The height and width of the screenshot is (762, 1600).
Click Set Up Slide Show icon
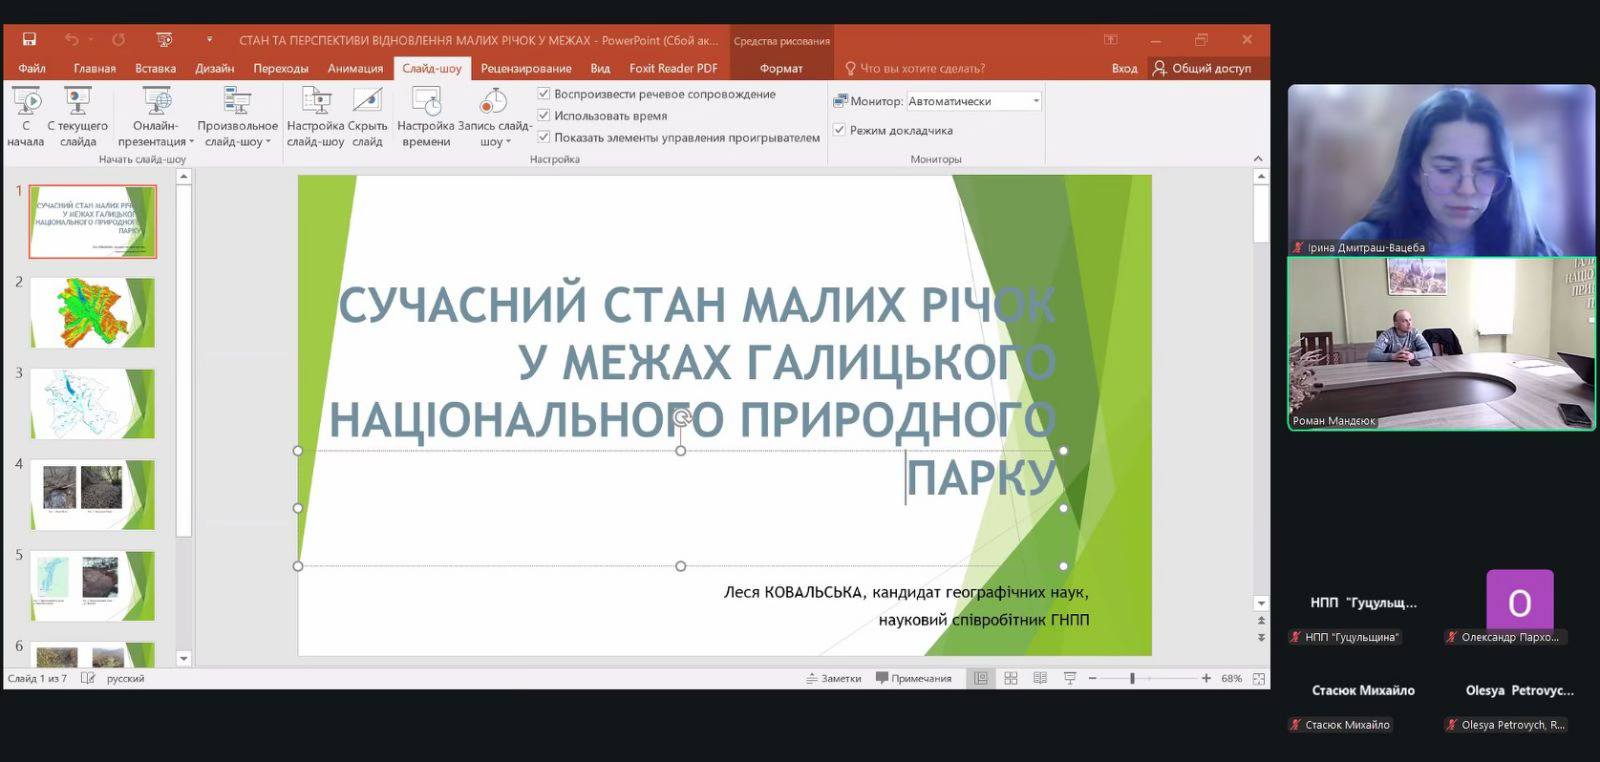[315, 102]
